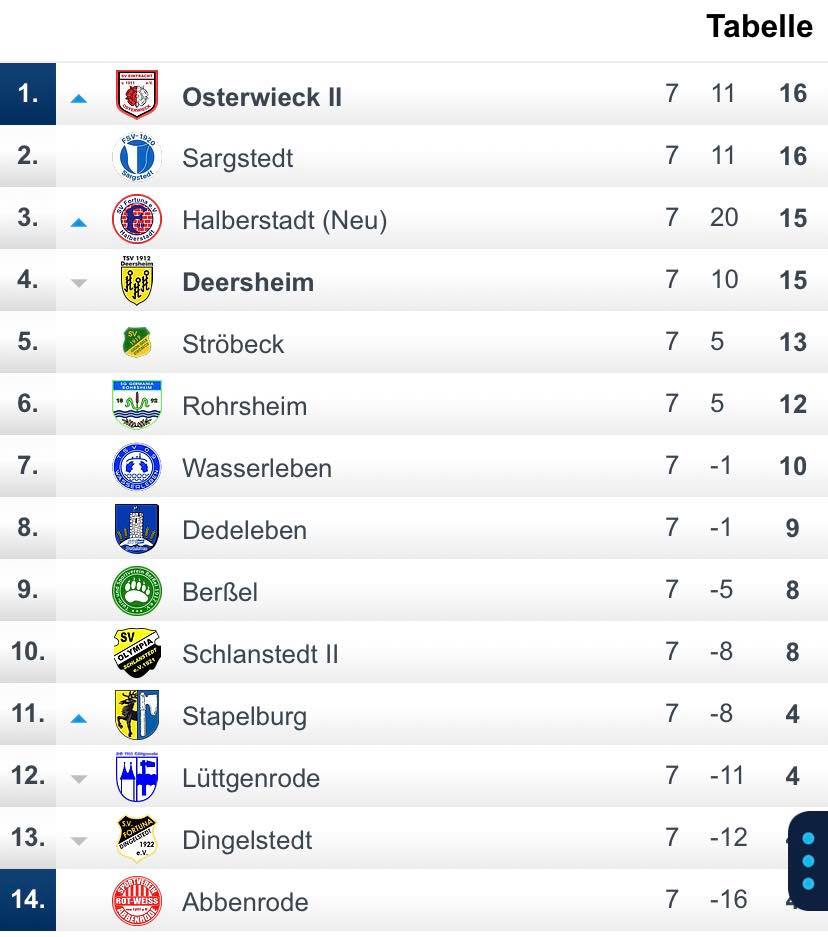Open the three-dot floating menu button

coord(808,861)
